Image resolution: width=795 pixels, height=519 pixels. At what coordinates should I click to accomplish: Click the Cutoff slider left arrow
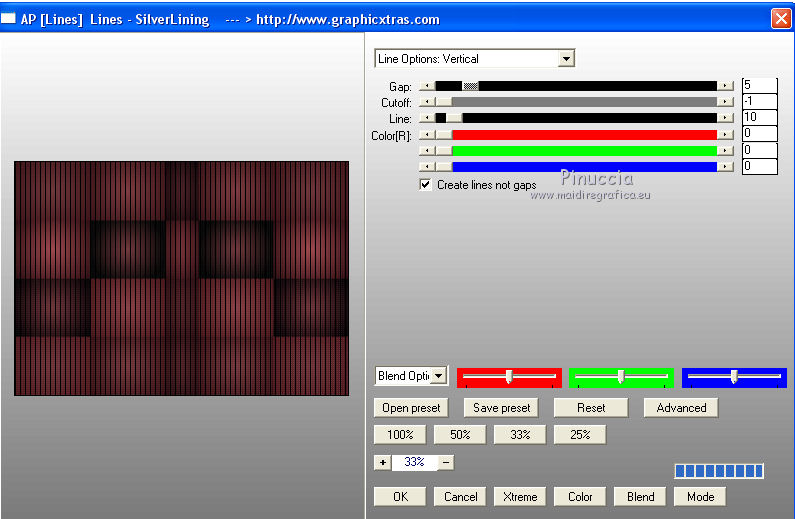[x=427, y=102]
